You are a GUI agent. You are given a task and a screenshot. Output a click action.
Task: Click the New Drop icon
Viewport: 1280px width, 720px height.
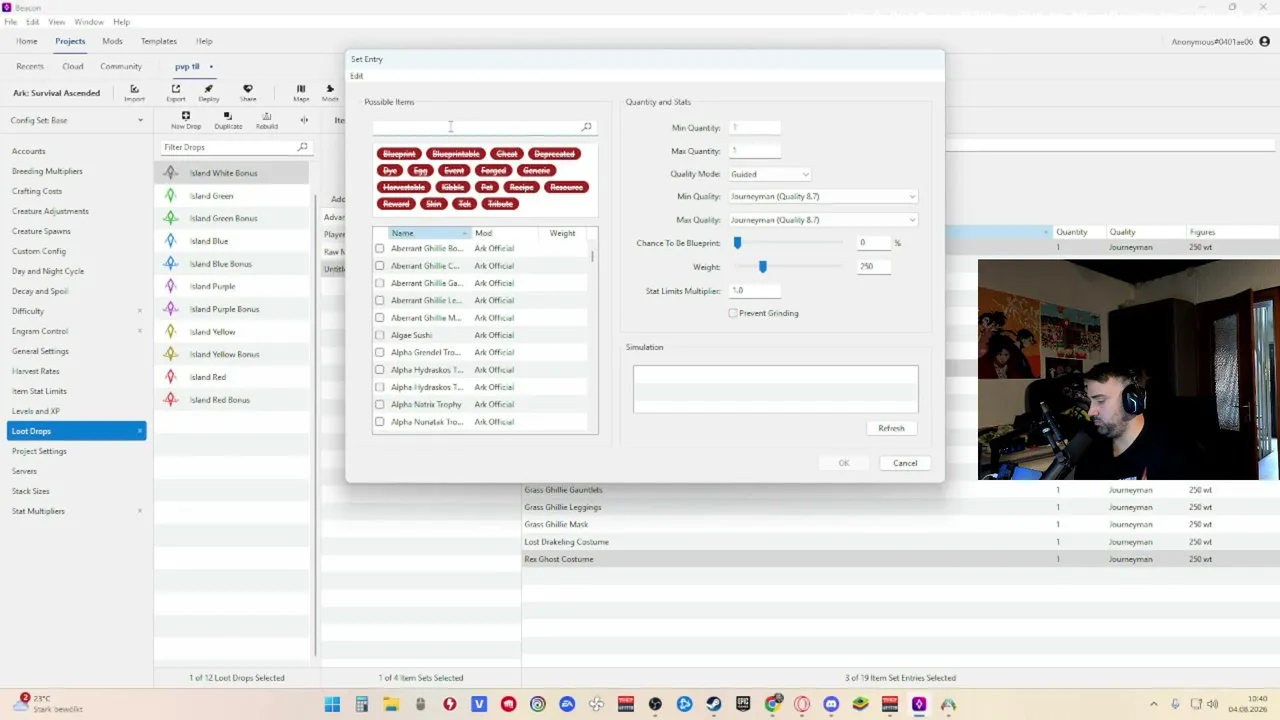(x=186, y=116)
